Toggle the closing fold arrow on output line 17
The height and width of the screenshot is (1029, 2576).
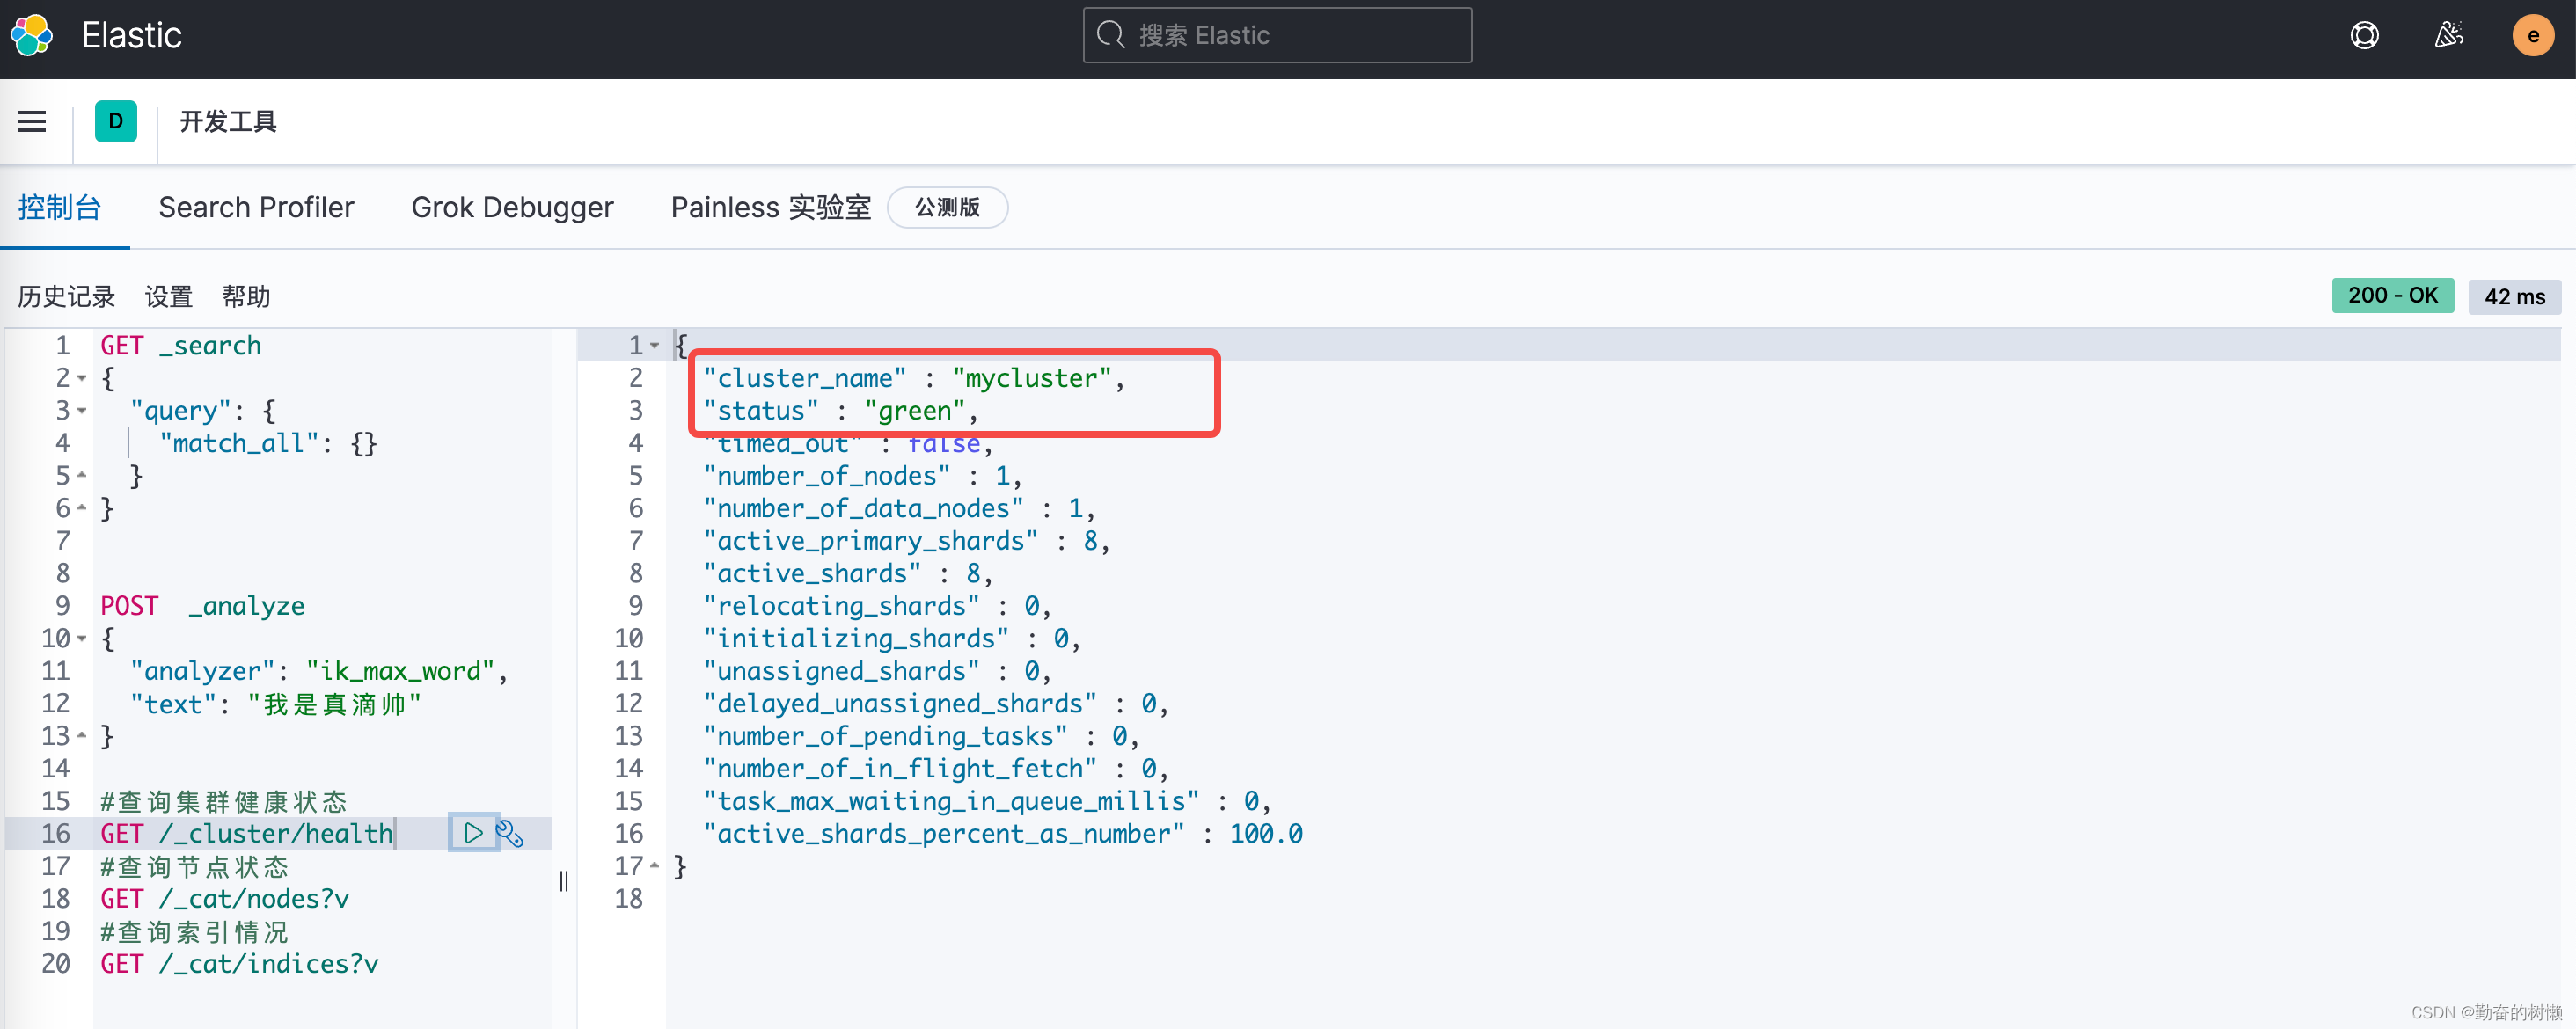(654, 866)
